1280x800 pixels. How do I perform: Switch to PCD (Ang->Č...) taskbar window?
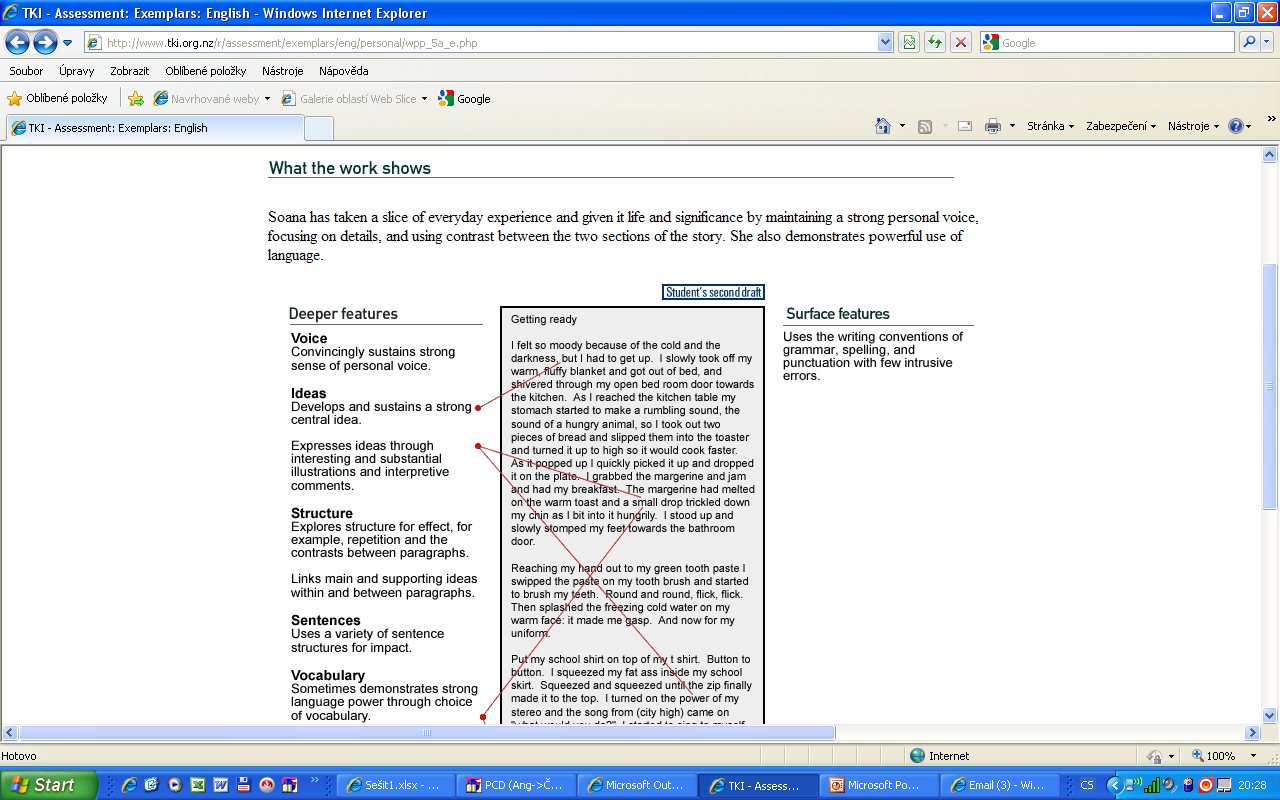[516, 785]
